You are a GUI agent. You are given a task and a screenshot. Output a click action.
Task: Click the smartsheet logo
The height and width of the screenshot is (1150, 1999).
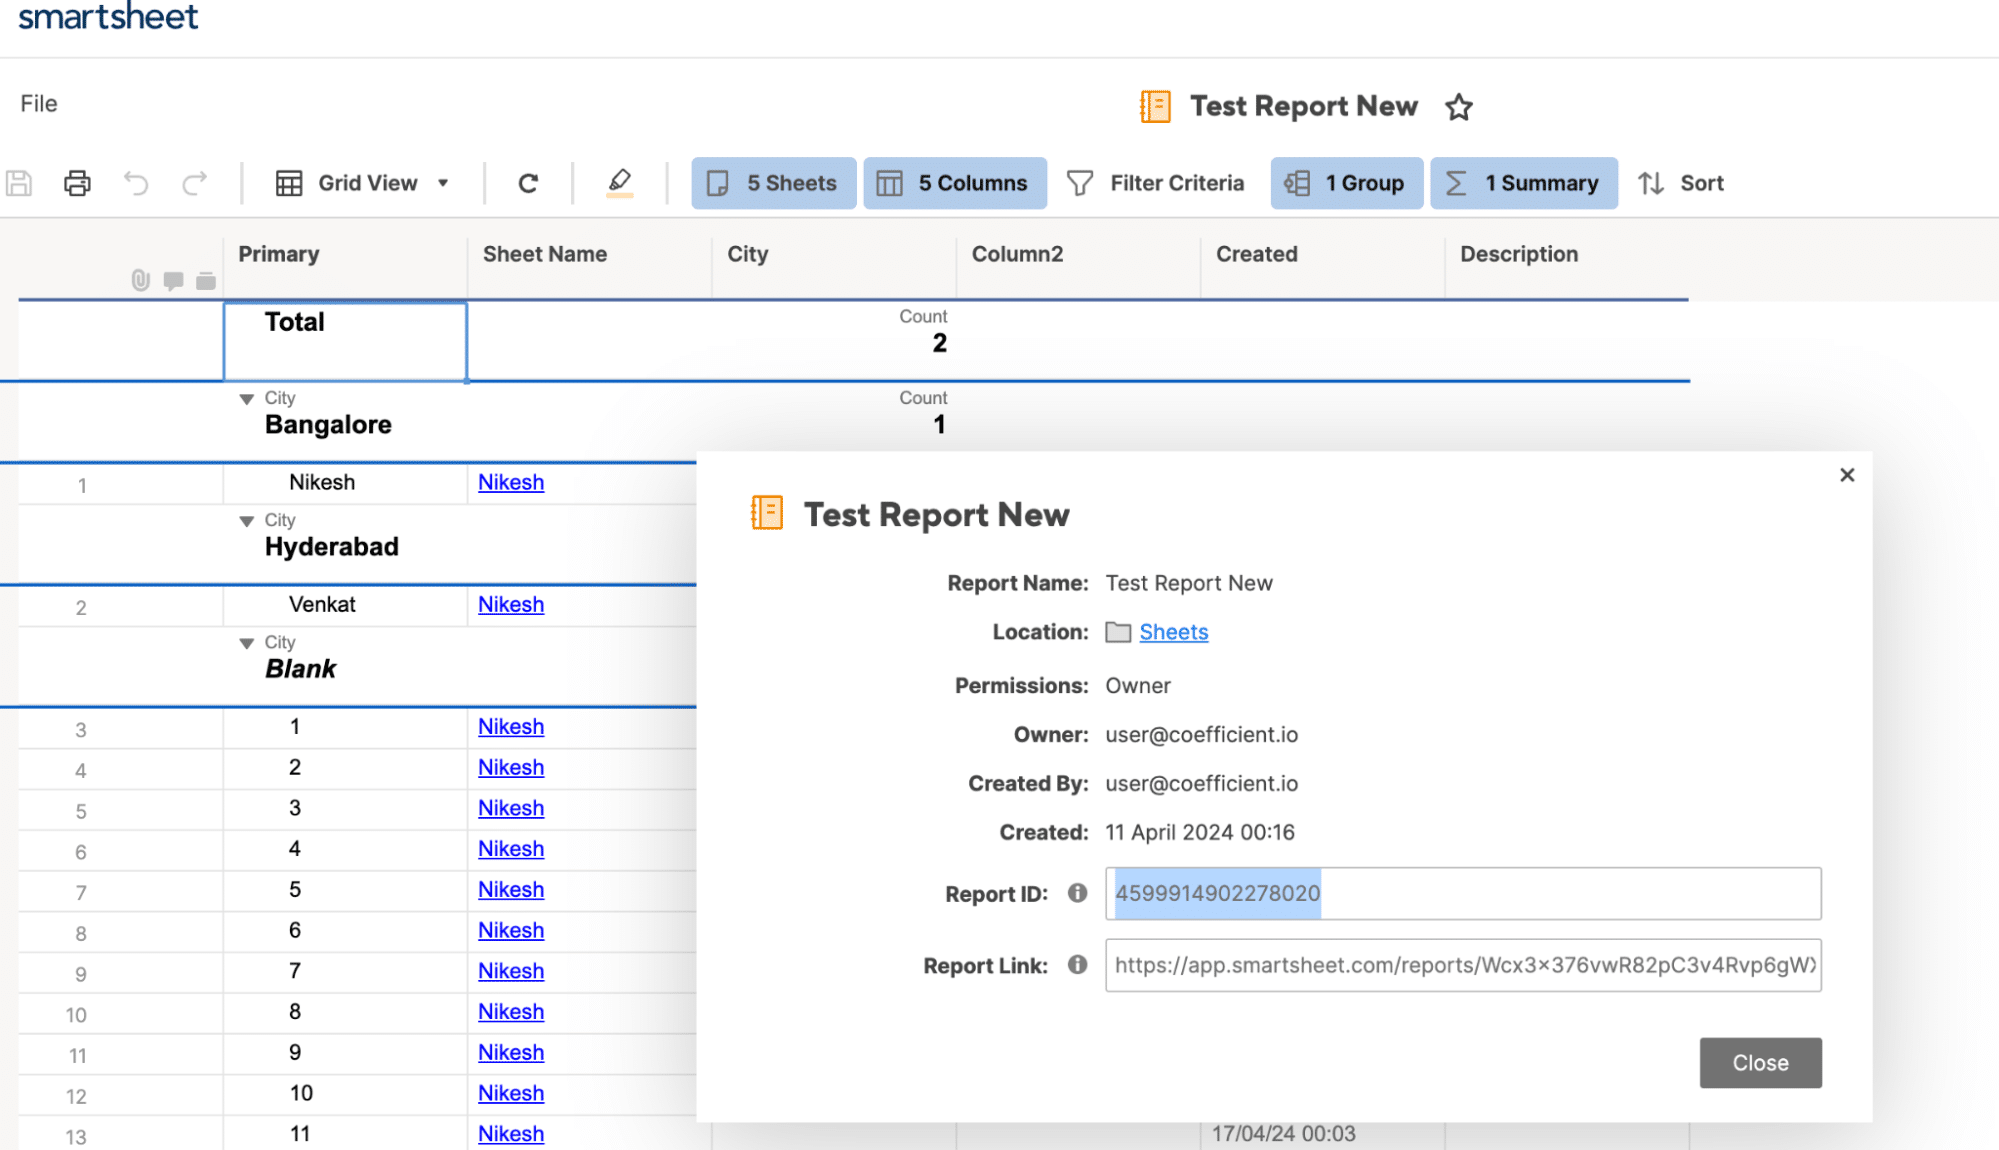pyautogui.click(x=108, y=17)
